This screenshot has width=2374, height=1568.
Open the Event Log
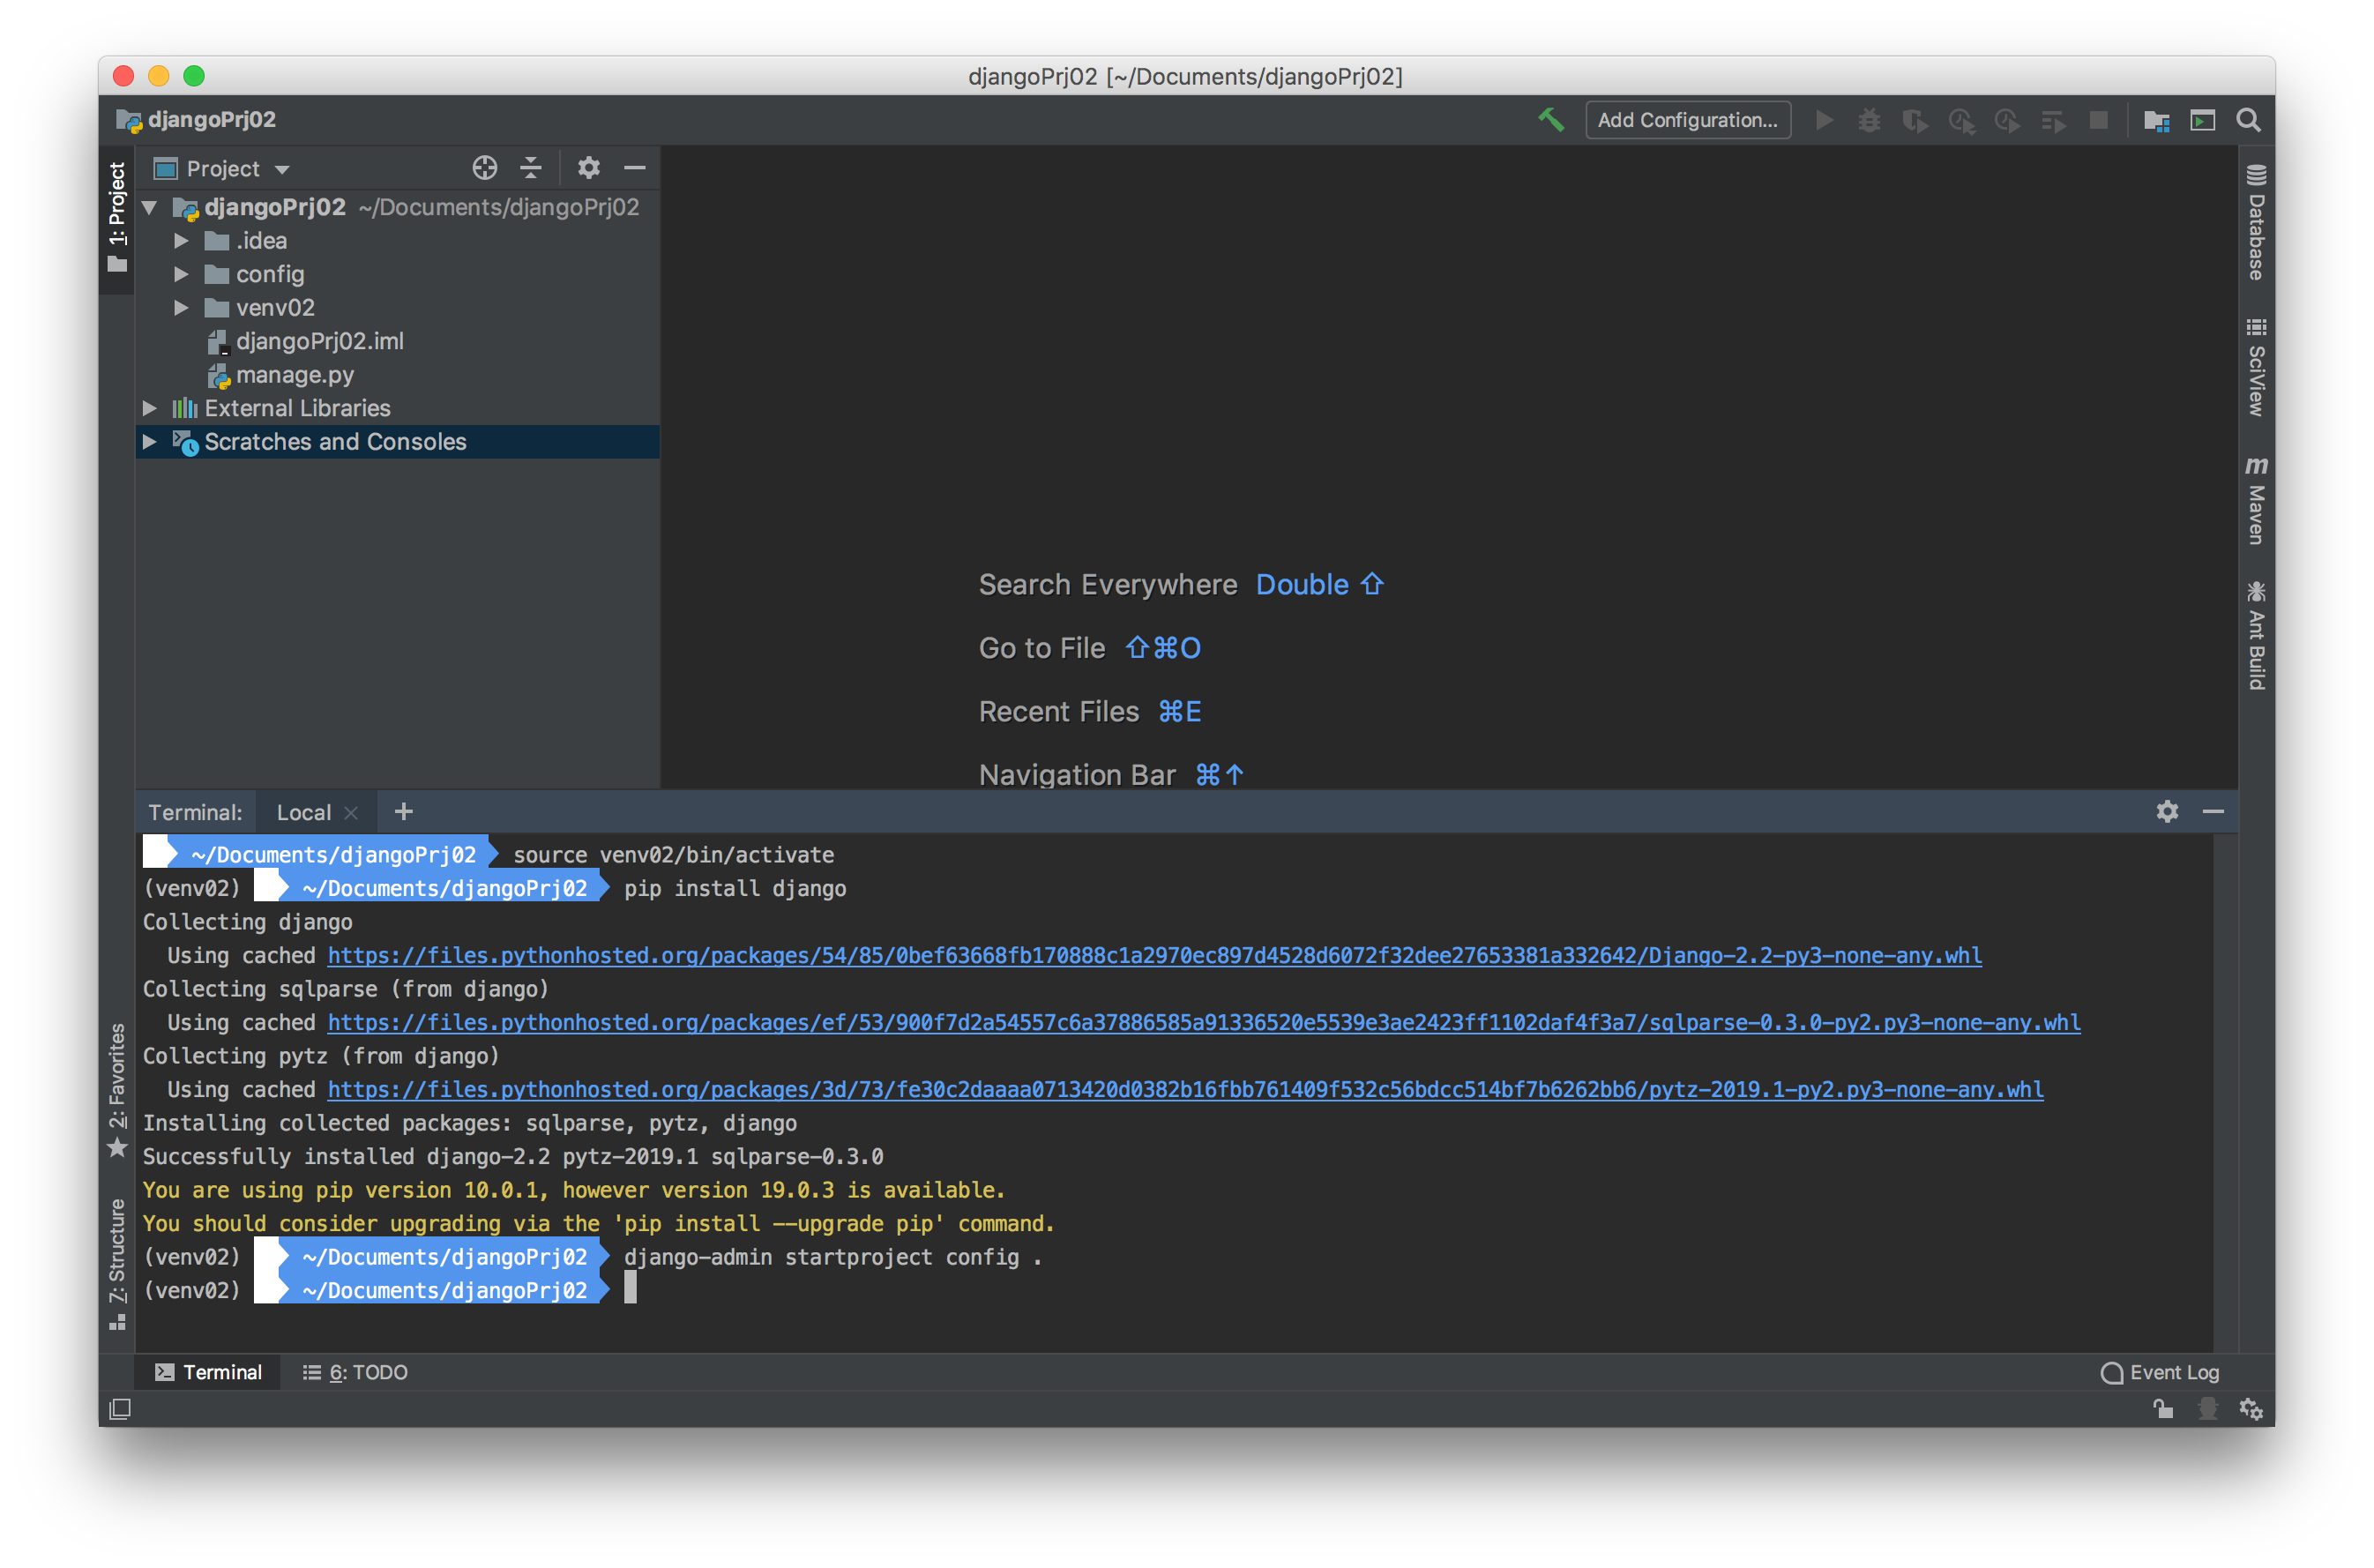coord(2160,1373)
